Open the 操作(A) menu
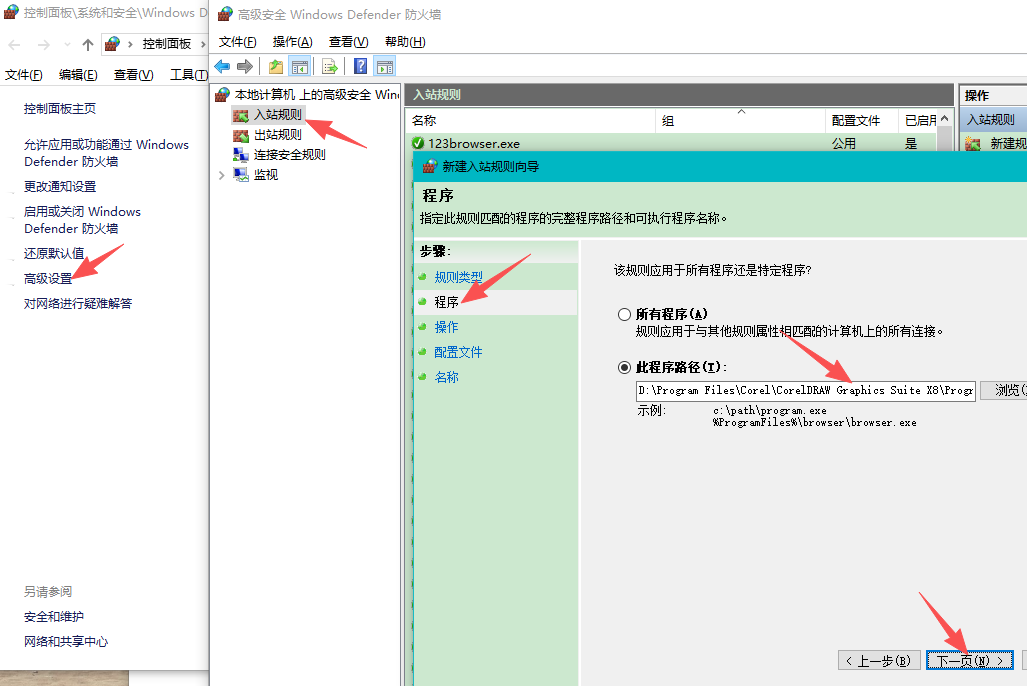The width and height of the screenshot is (1027, 686). point(291,41)
